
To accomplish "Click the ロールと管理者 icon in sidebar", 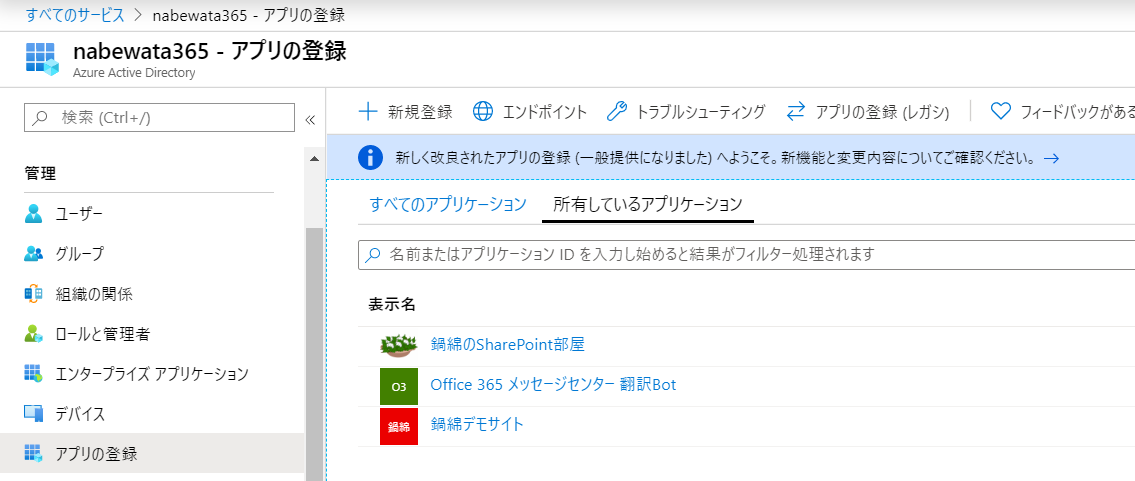I will click(34, 334).
